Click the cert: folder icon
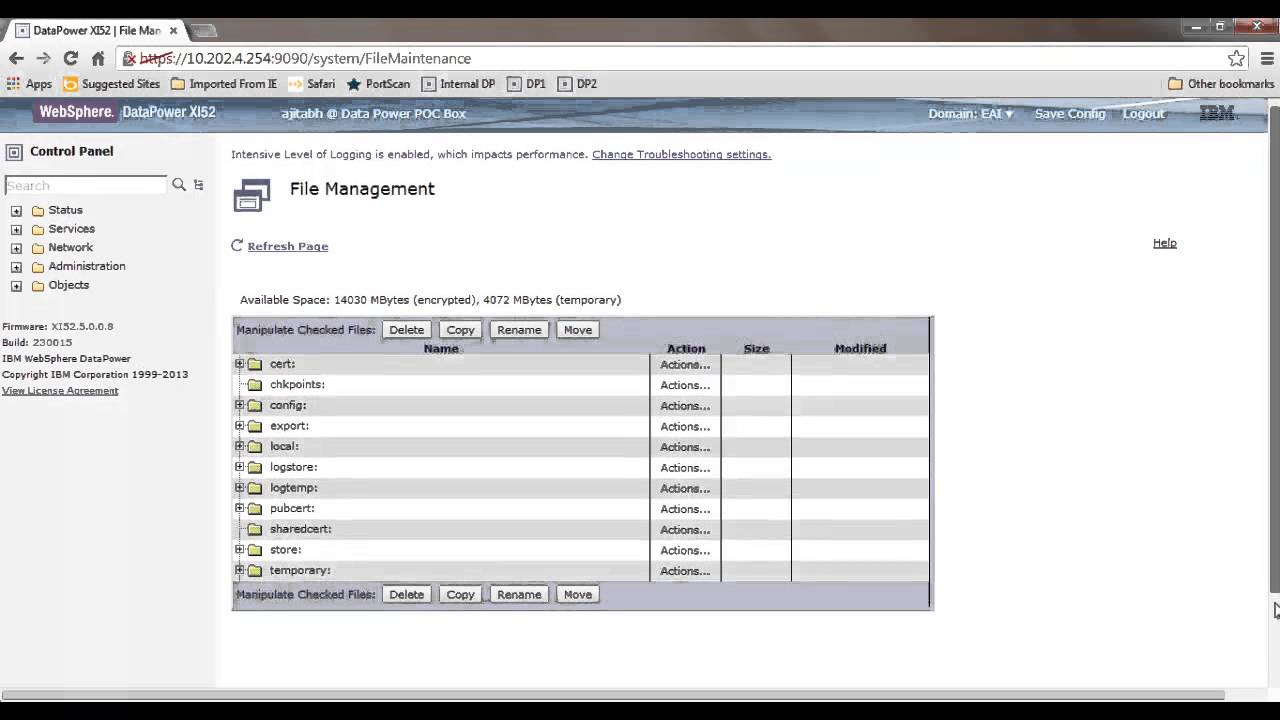Screen dimensions: 1280x720 coord(255,364)
